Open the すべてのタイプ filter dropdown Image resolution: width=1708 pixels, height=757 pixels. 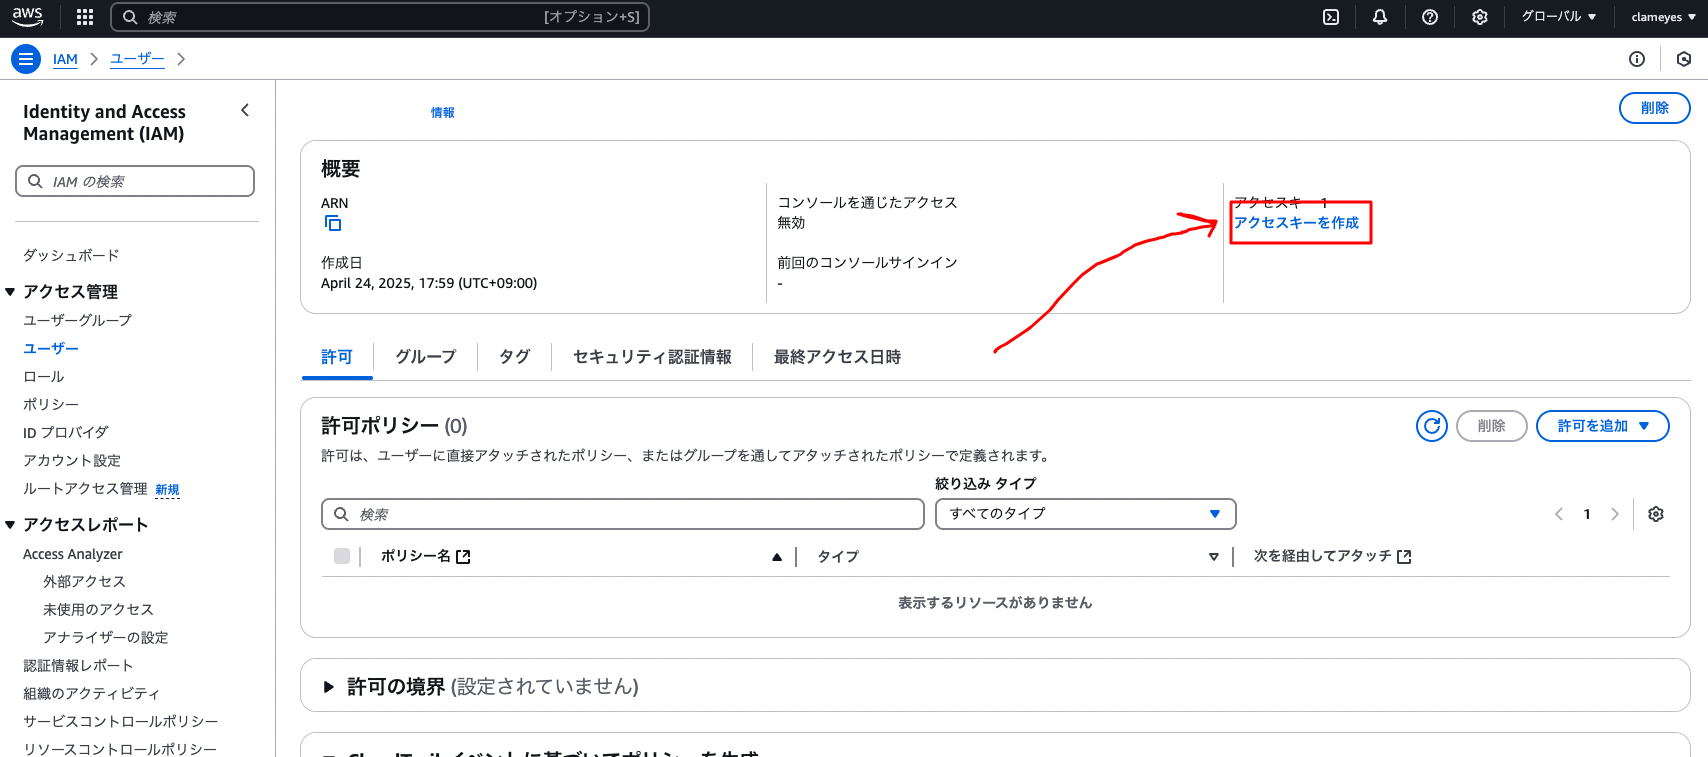pyautogui.click(x=1086, y=514)
